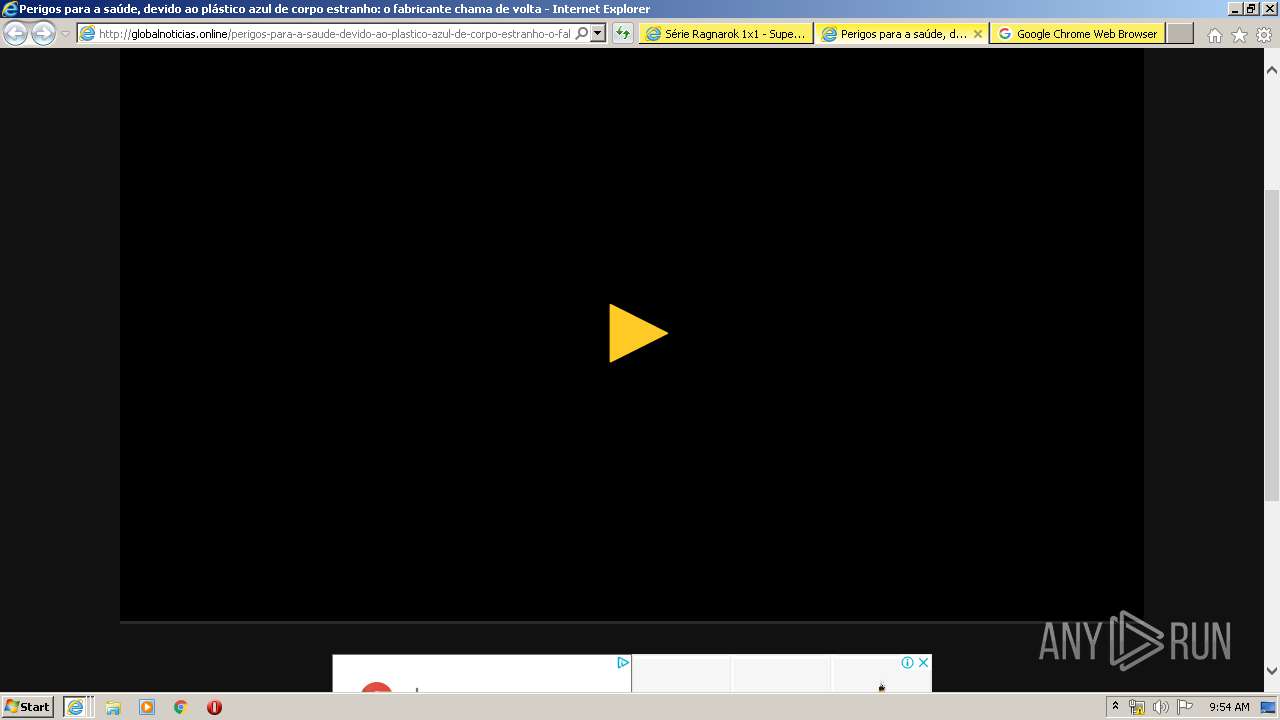Launch the media player taskbar icon
The width and height of the screenshot is (1280, 720).
(147, 707)
